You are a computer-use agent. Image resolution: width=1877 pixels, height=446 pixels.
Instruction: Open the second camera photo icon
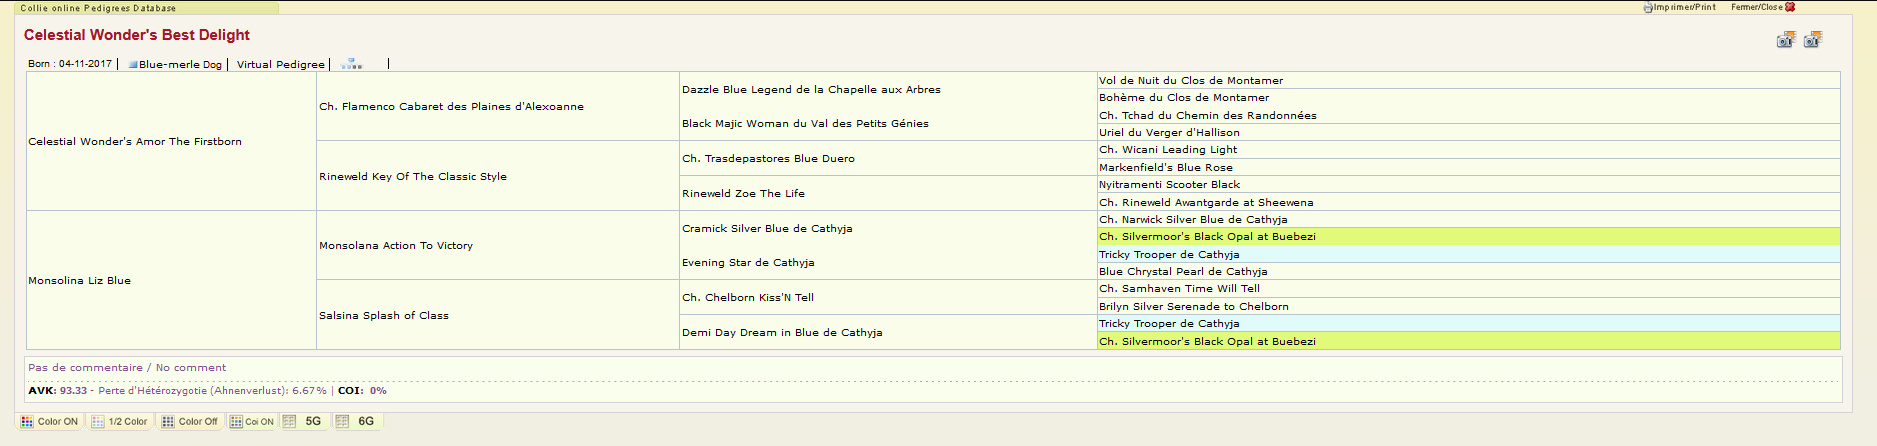(x=1813, y=40)
